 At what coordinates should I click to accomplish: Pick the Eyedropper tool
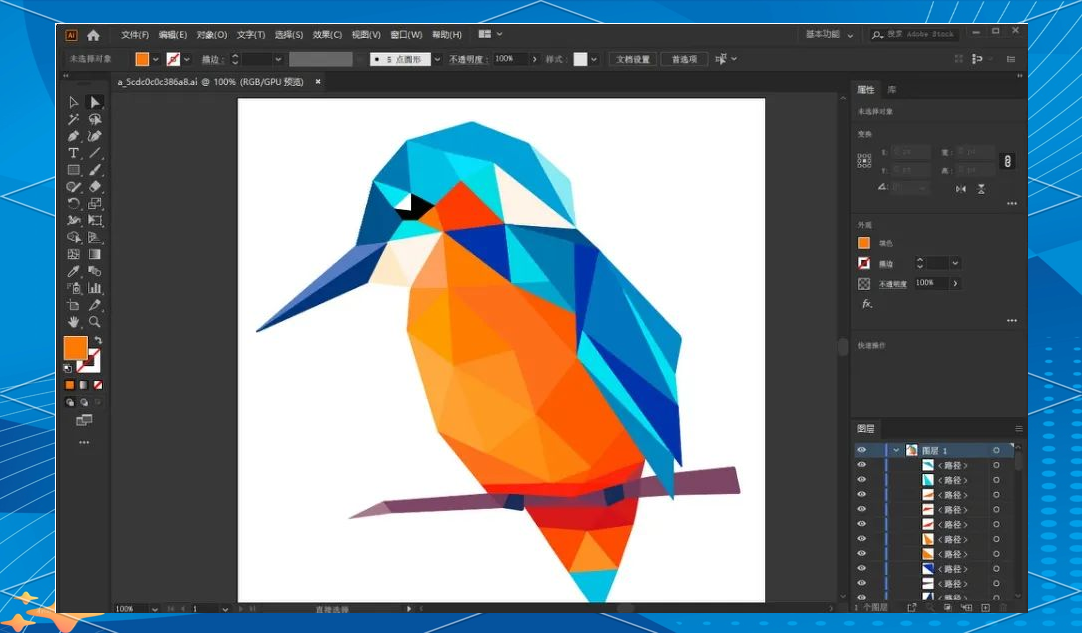coord(73,271)
